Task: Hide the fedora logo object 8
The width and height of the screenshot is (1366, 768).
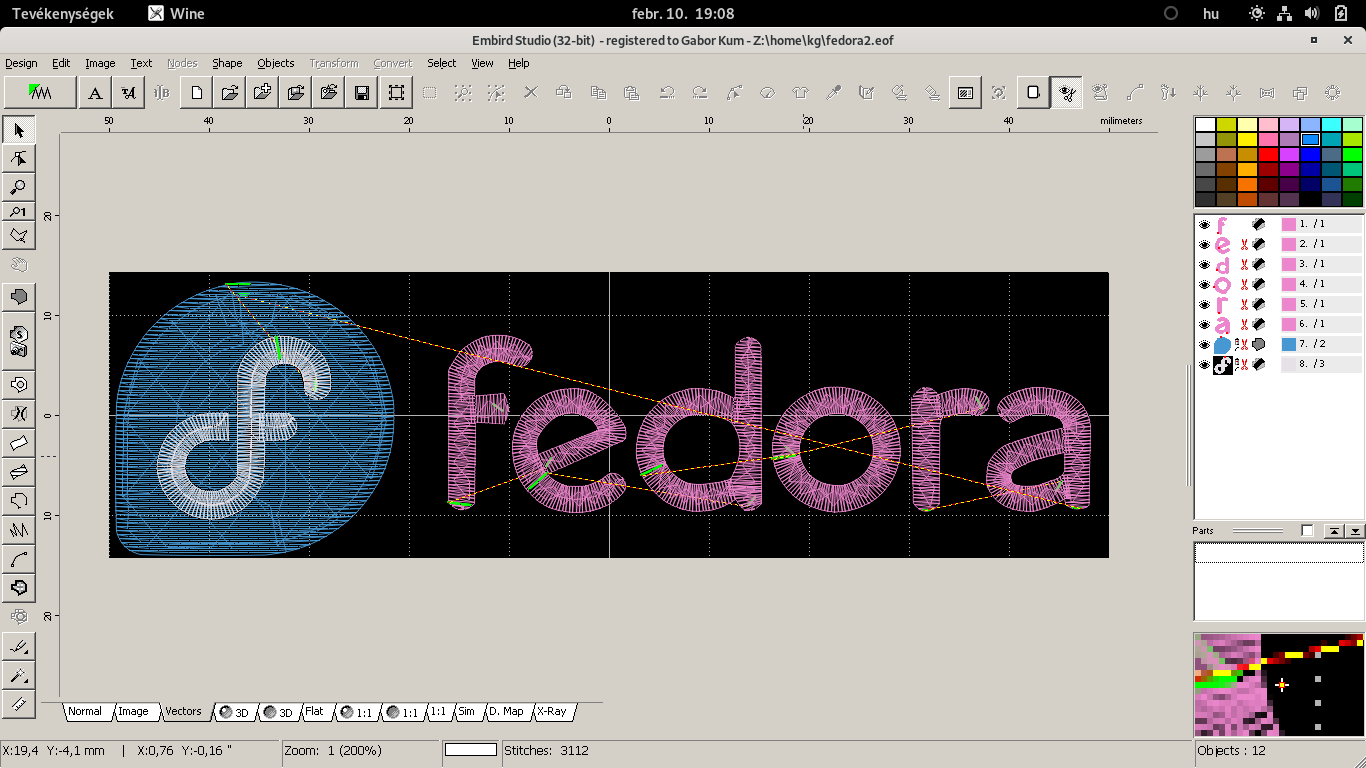Action: coord(1204,365)
